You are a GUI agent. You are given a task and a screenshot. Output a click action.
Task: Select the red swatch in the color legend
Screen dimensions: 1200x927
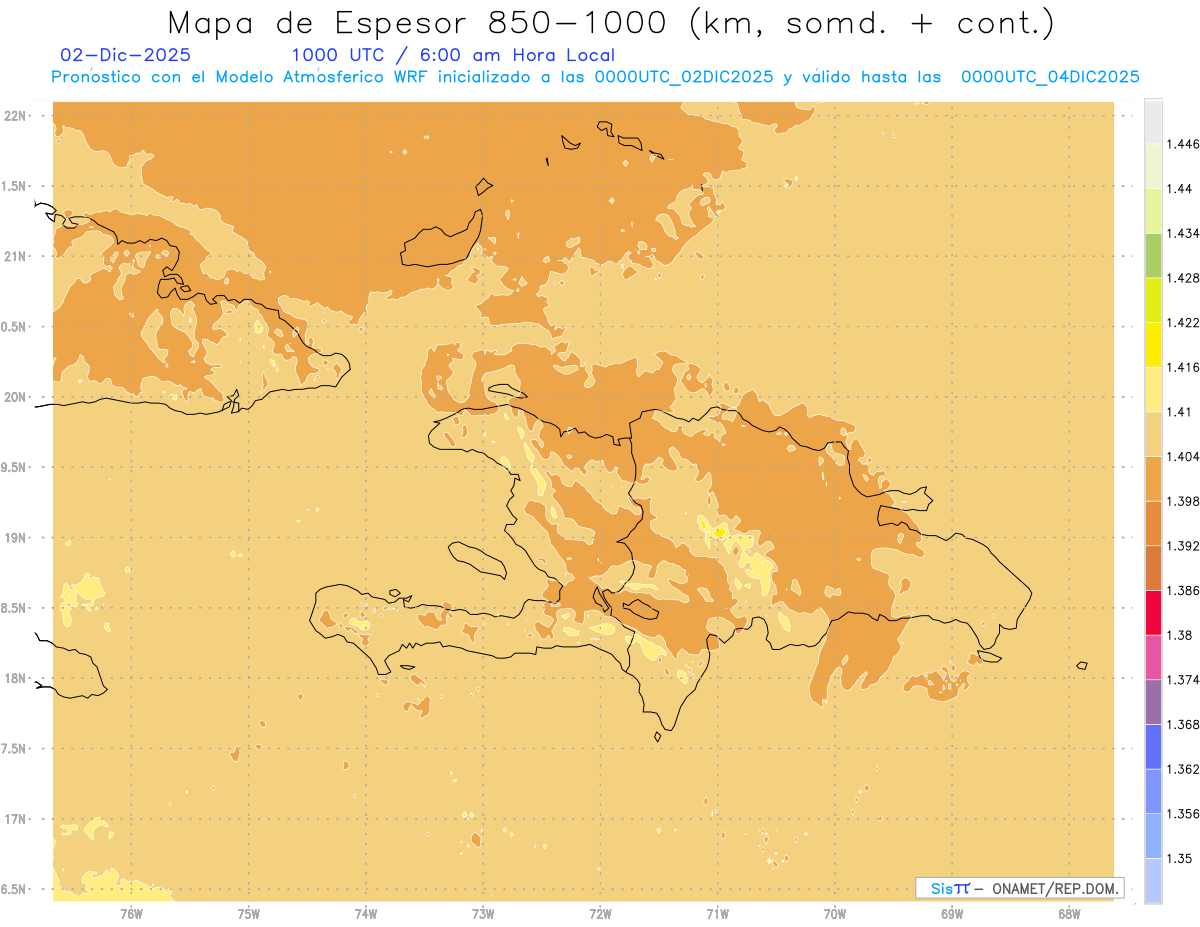pos(1153,613)
